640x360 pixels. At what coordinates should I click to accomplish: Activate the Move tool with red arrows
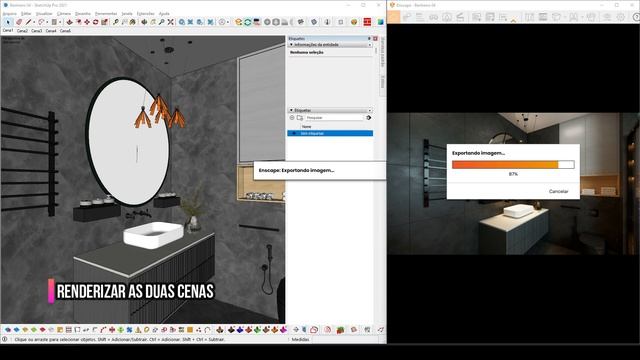87,22
